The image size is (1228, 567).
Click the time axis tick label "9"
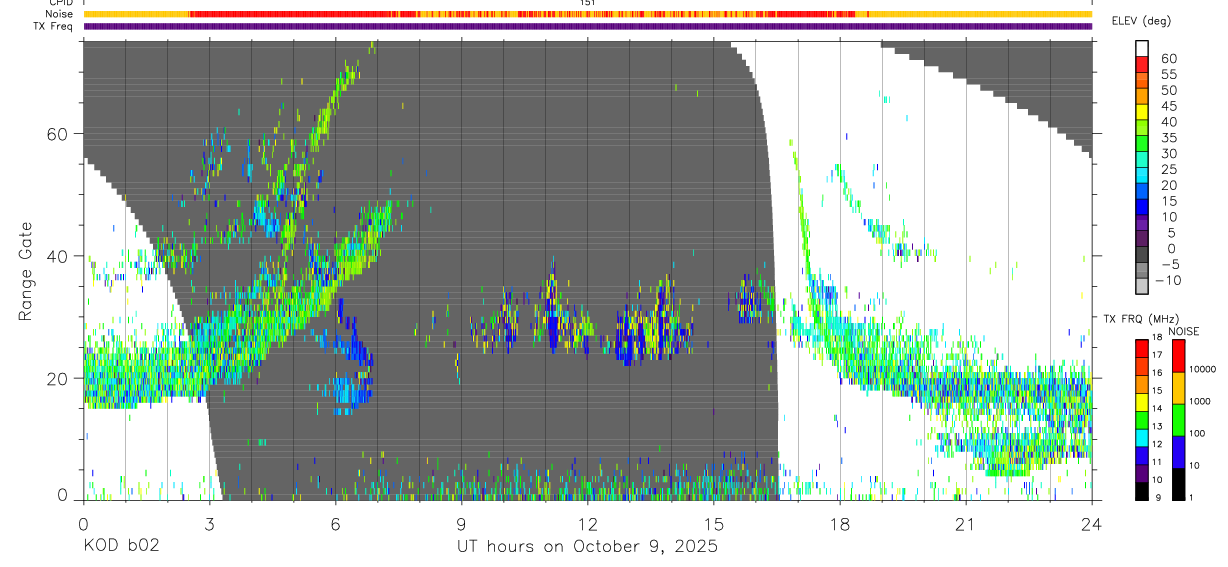pyautogui.click(x=461, y=523)
